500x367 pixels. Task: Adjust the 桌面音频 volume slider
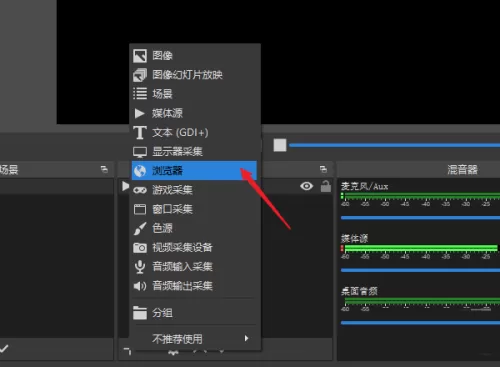coord(420,323)
